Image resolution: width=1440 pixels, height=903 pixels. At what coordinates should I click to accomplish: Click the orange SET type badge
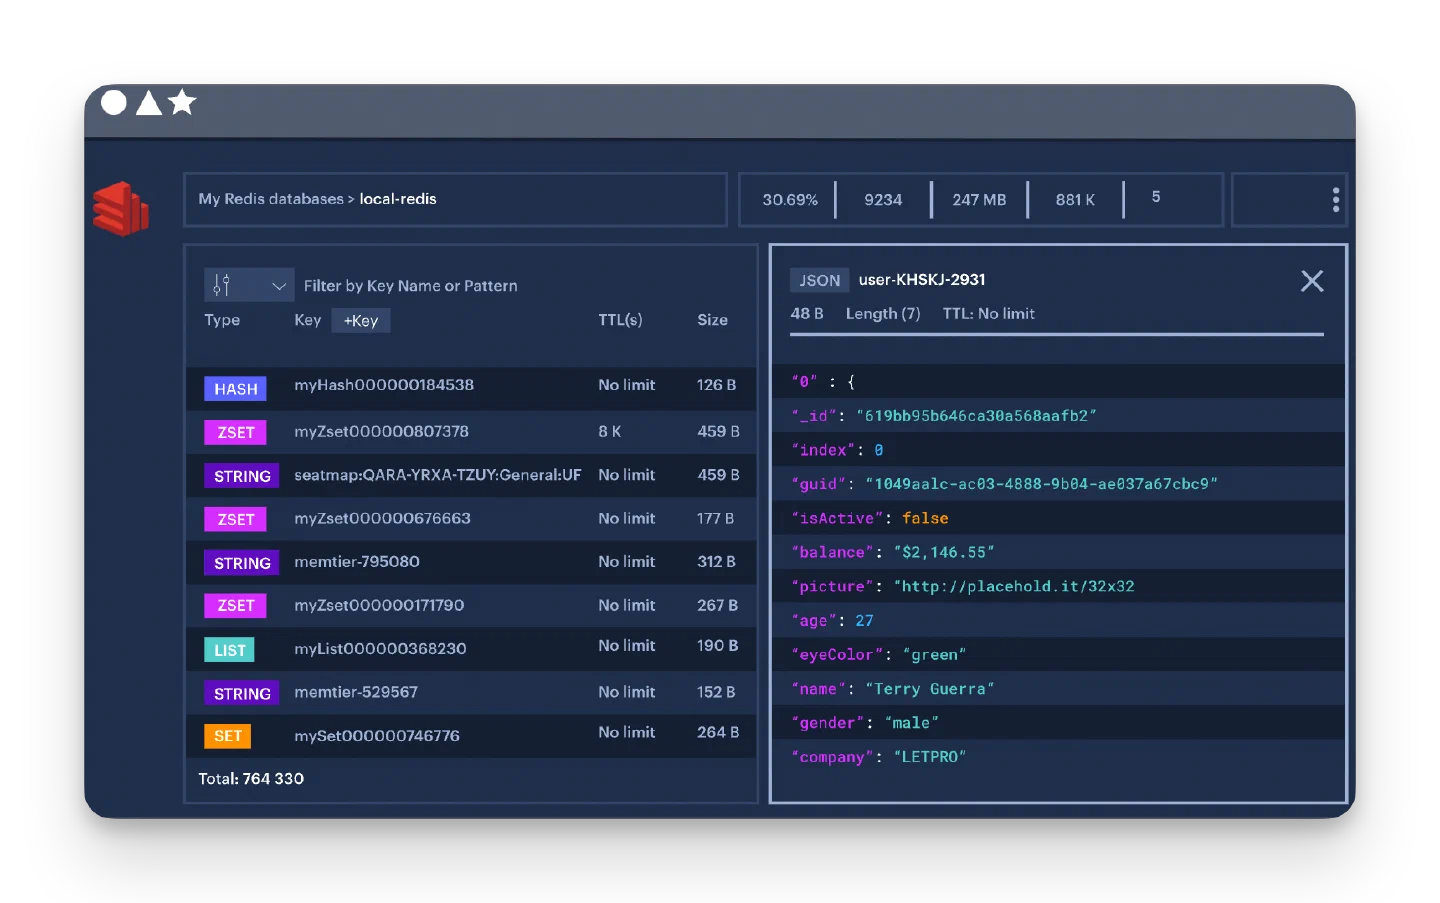(228, 736)
